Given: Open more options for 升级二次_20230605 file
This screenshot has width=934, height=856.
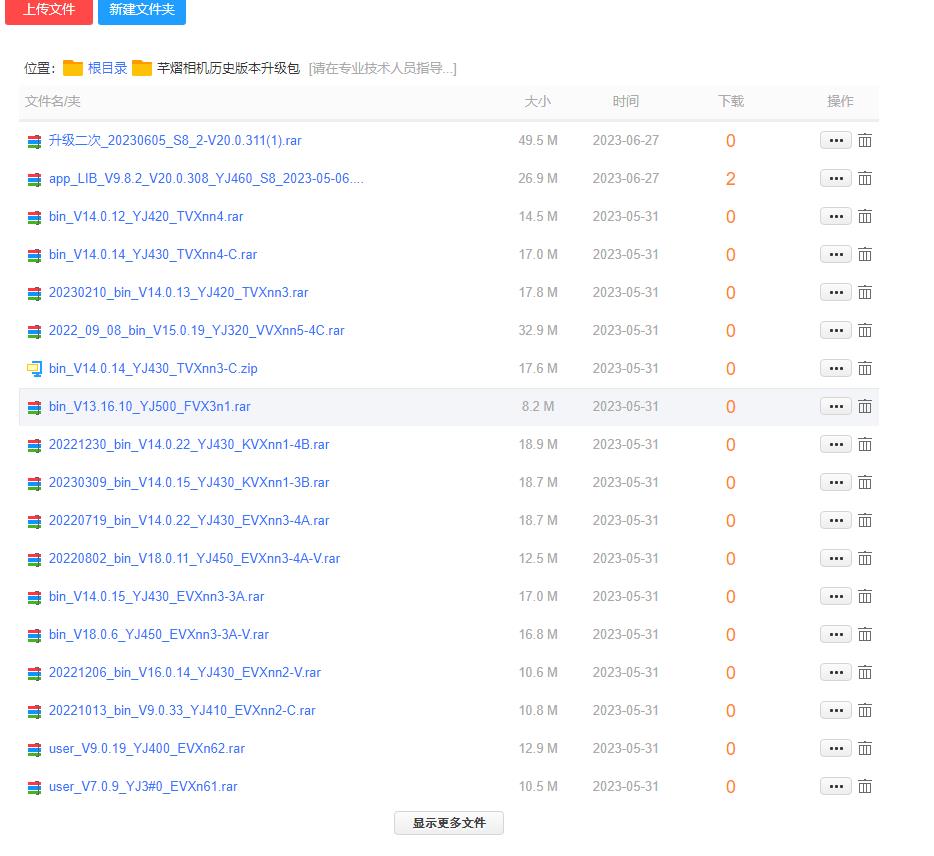Looking at the screenshot, I should click(835, 141).
